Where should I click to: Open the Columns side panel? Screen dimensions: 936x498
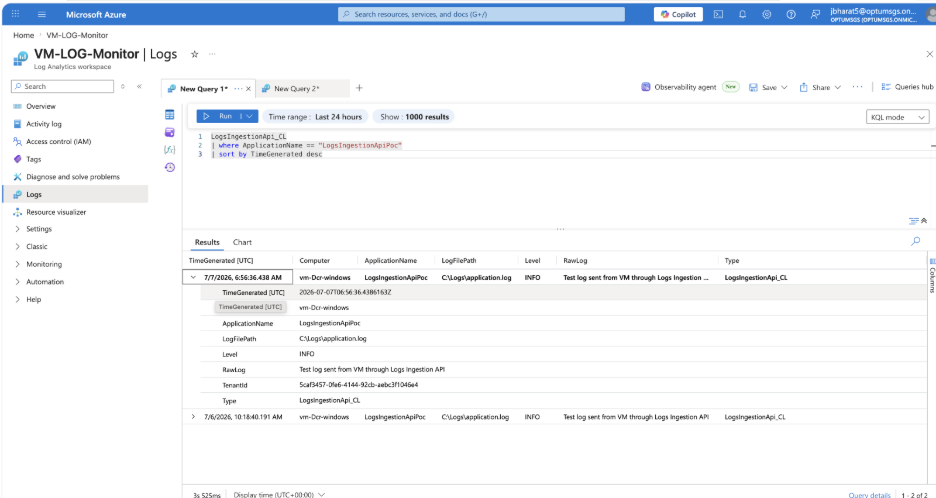point(932,276)
